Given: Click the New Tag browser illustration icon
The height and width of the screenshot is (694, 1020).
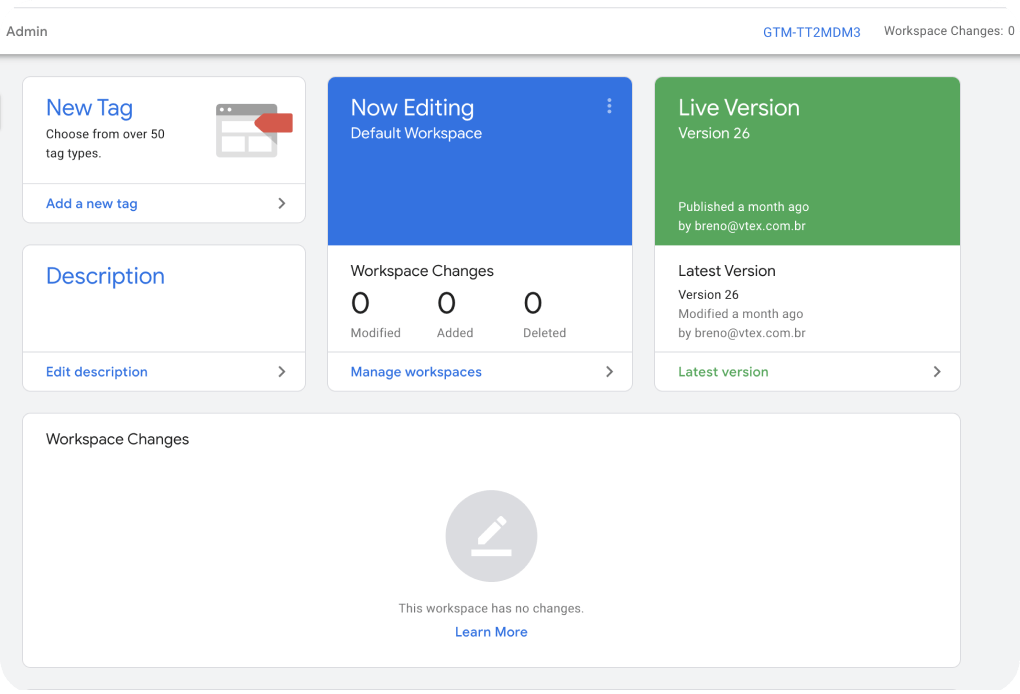Looking at the screenshot, I should [x=254, y=130].
